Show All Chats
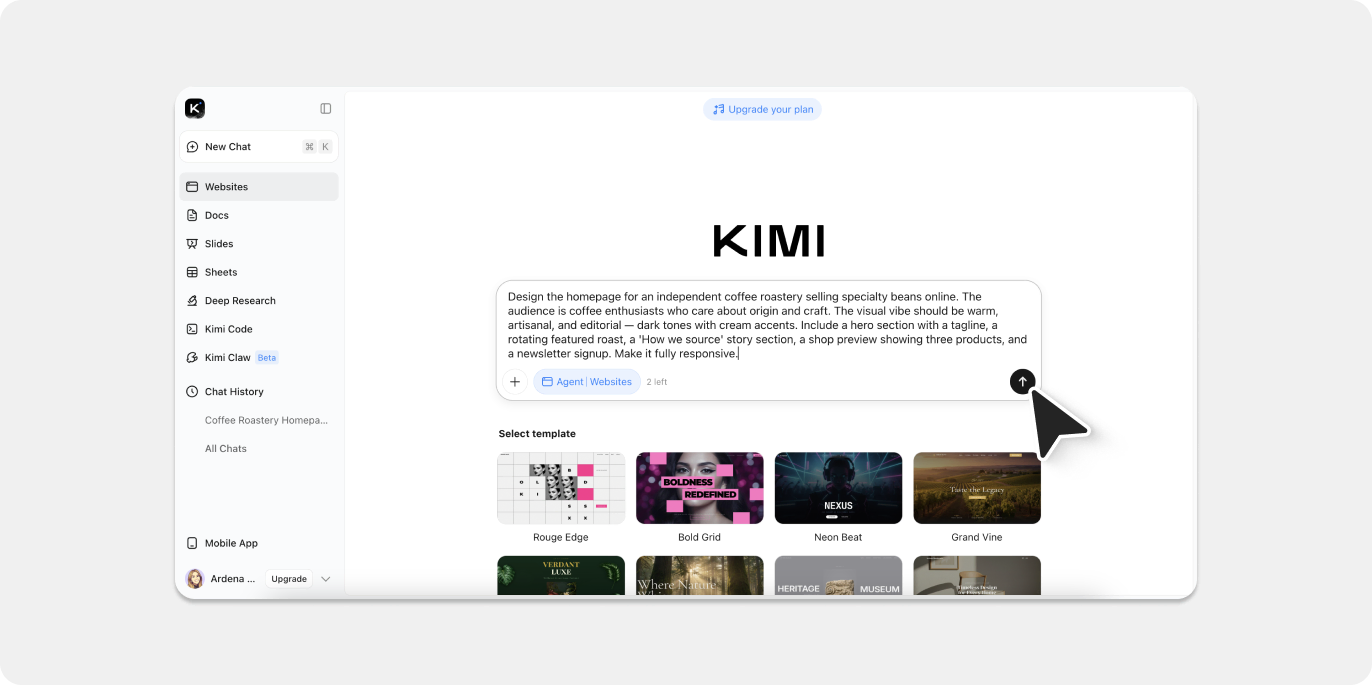 point(225,448)
